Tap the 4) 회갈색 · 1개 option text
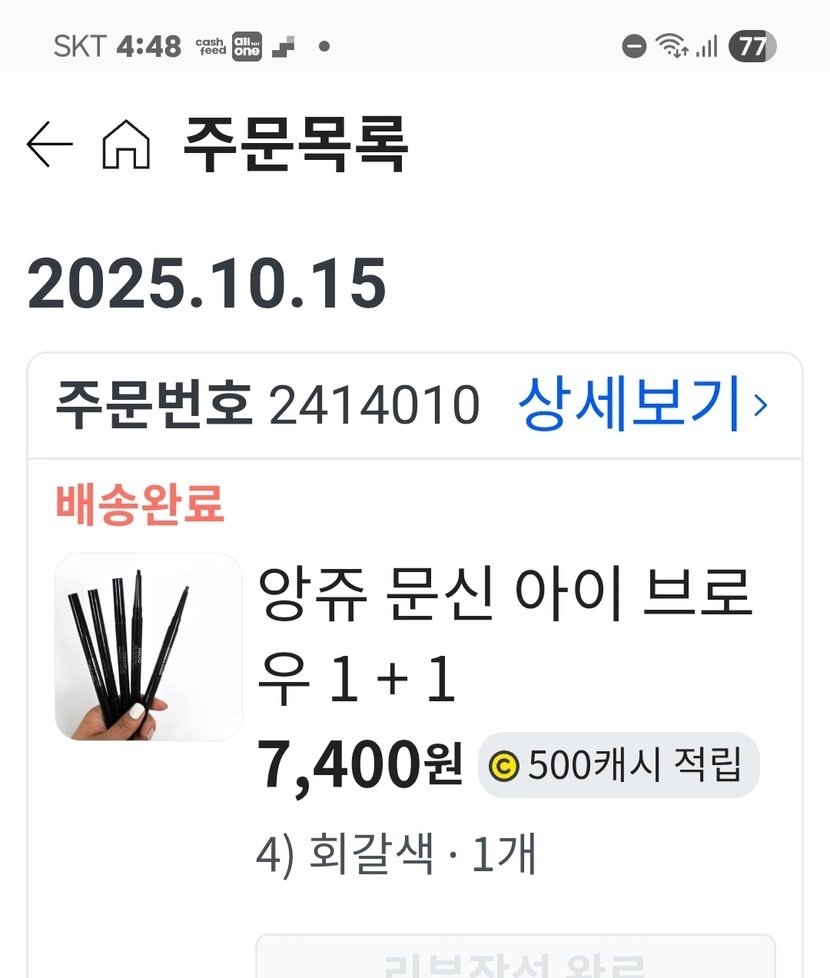830x978 pixels. (396, 854)
